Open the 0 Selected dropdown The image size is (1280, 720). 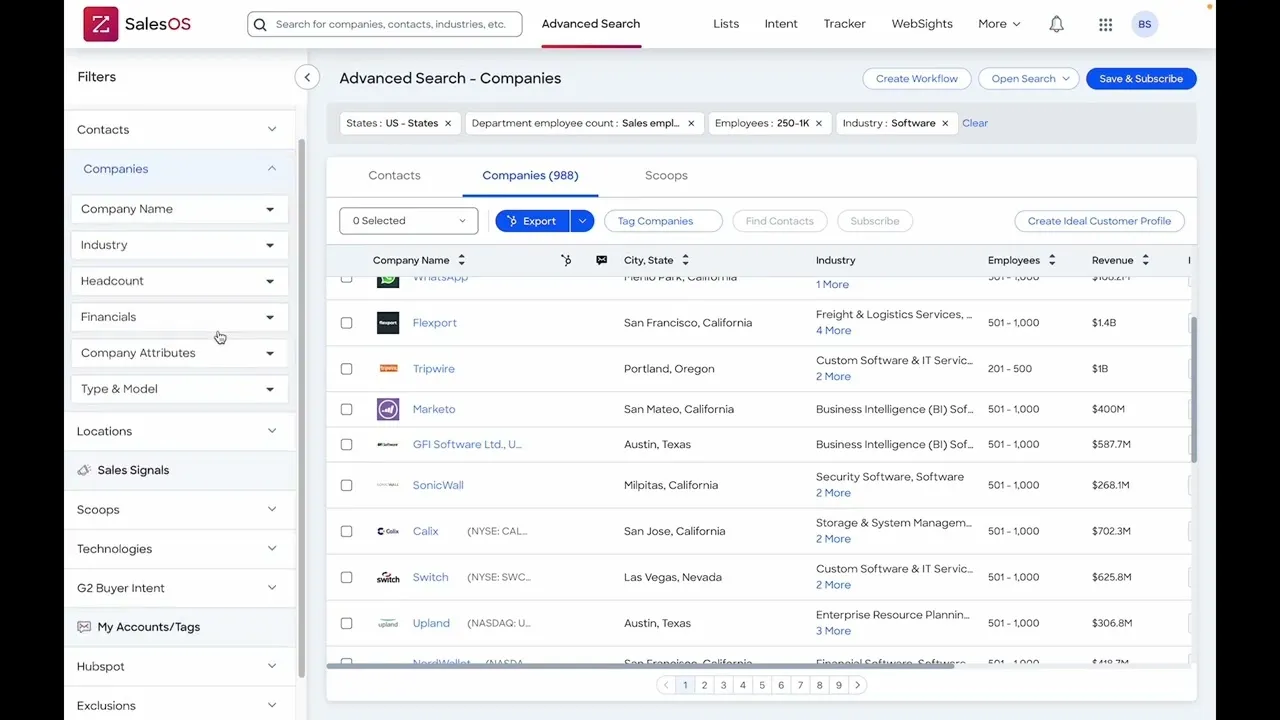tap(408, 220)
